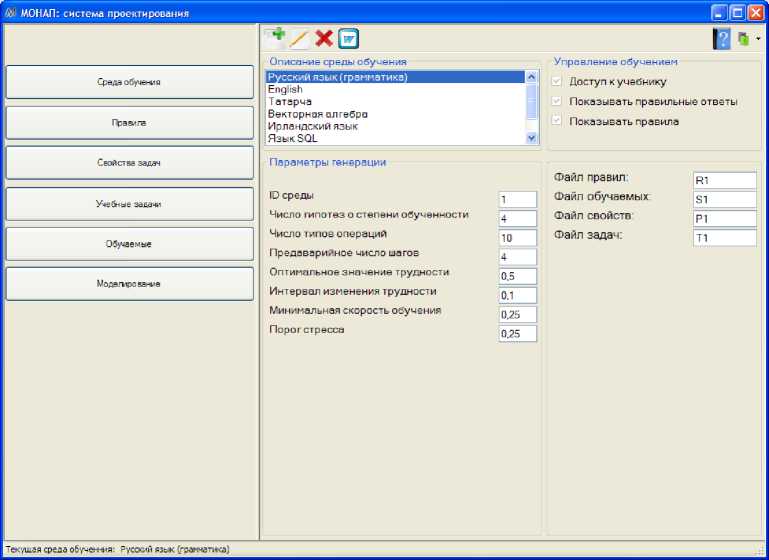Click the Оптимальное значение трудности field
The width and height of the screenshot is (769, 560).
click(517, 276)
